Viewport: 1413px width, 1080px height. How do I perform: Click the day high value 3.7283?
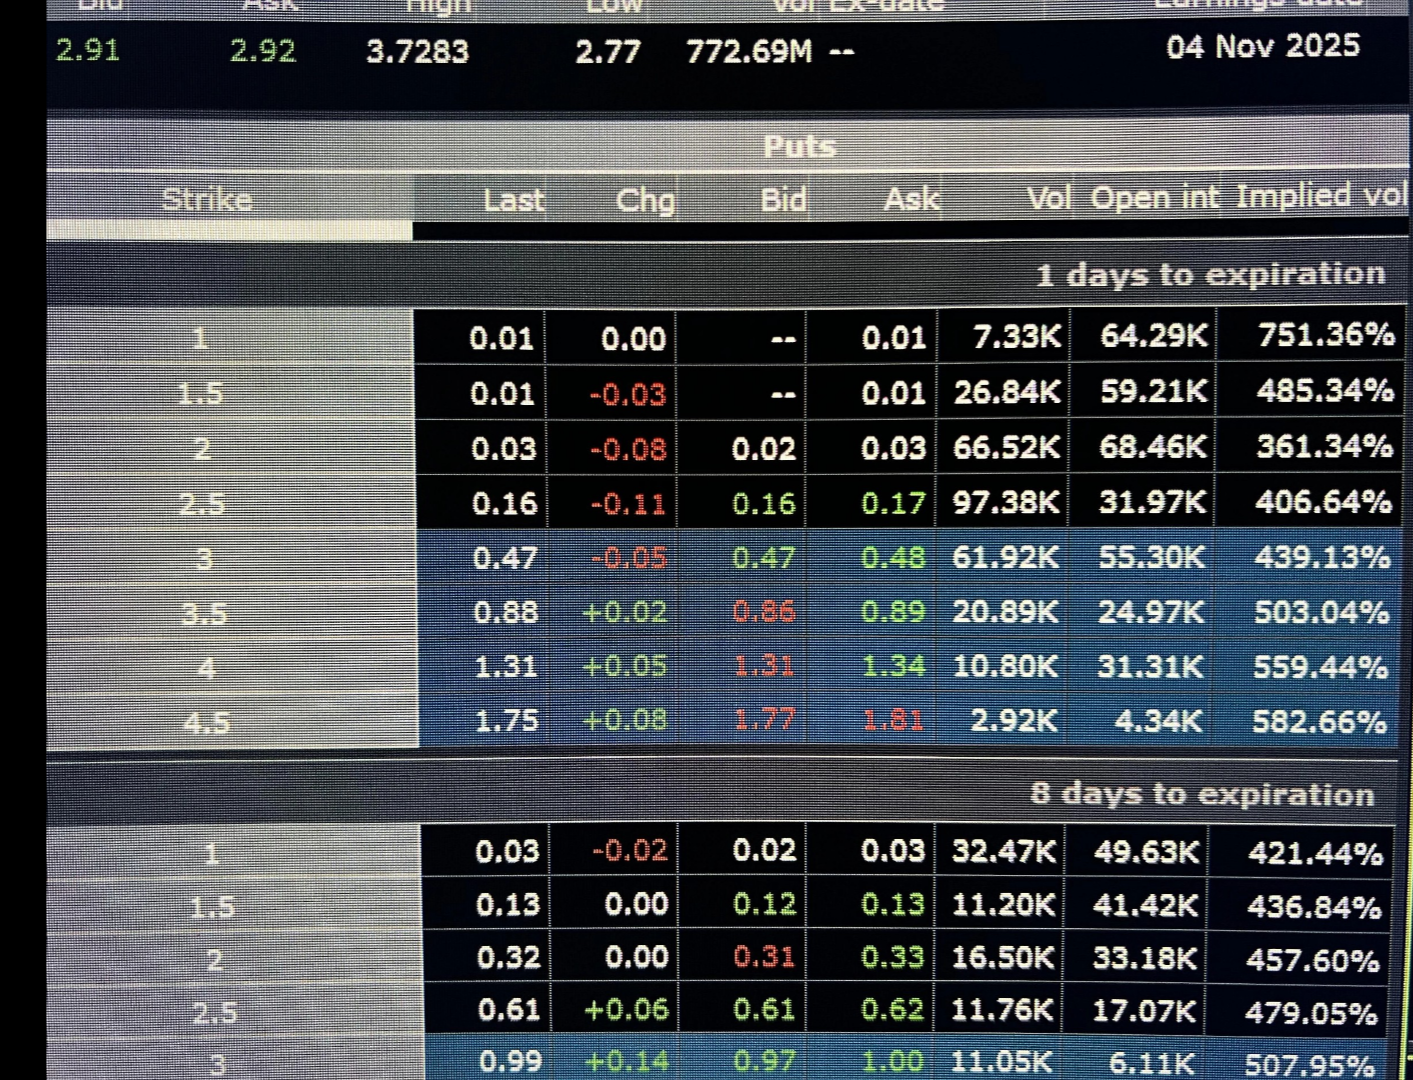417,51
